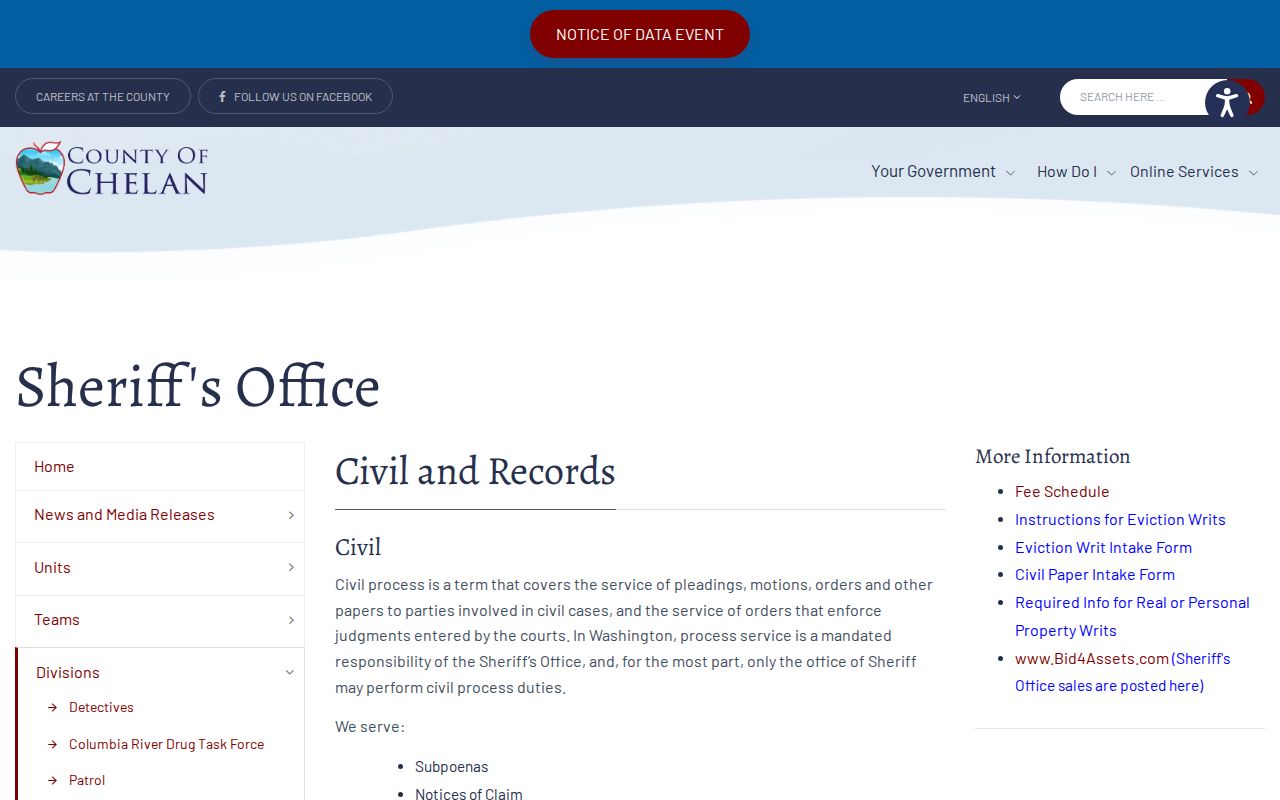Click the Notices of Claim list item

pos(469,794)
